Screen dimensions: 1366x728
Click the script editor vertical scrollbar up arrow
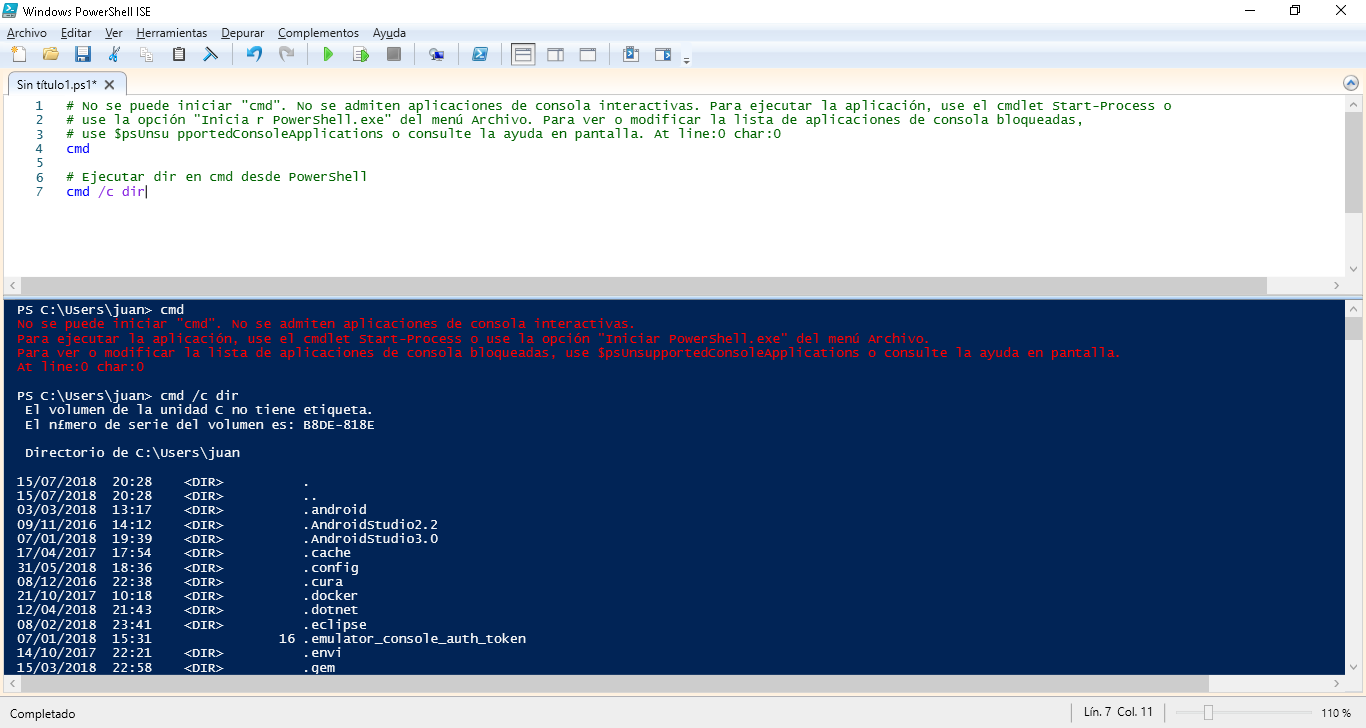1353,105
